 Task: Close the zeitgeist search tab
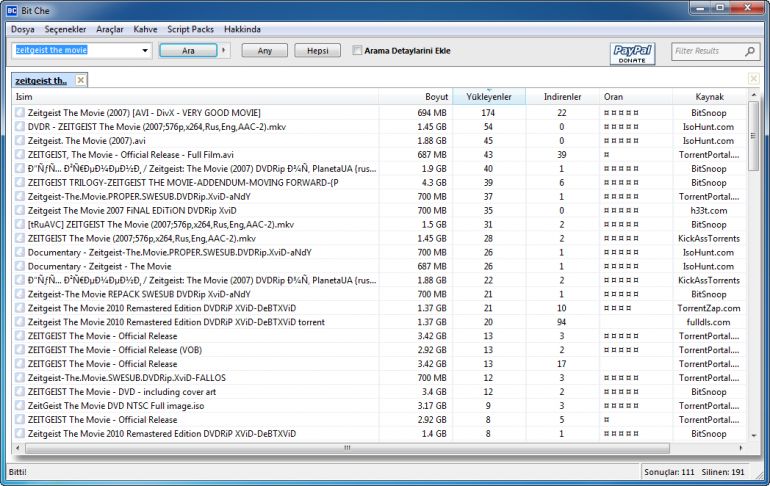pyautogui.click(x=81, y=80)
